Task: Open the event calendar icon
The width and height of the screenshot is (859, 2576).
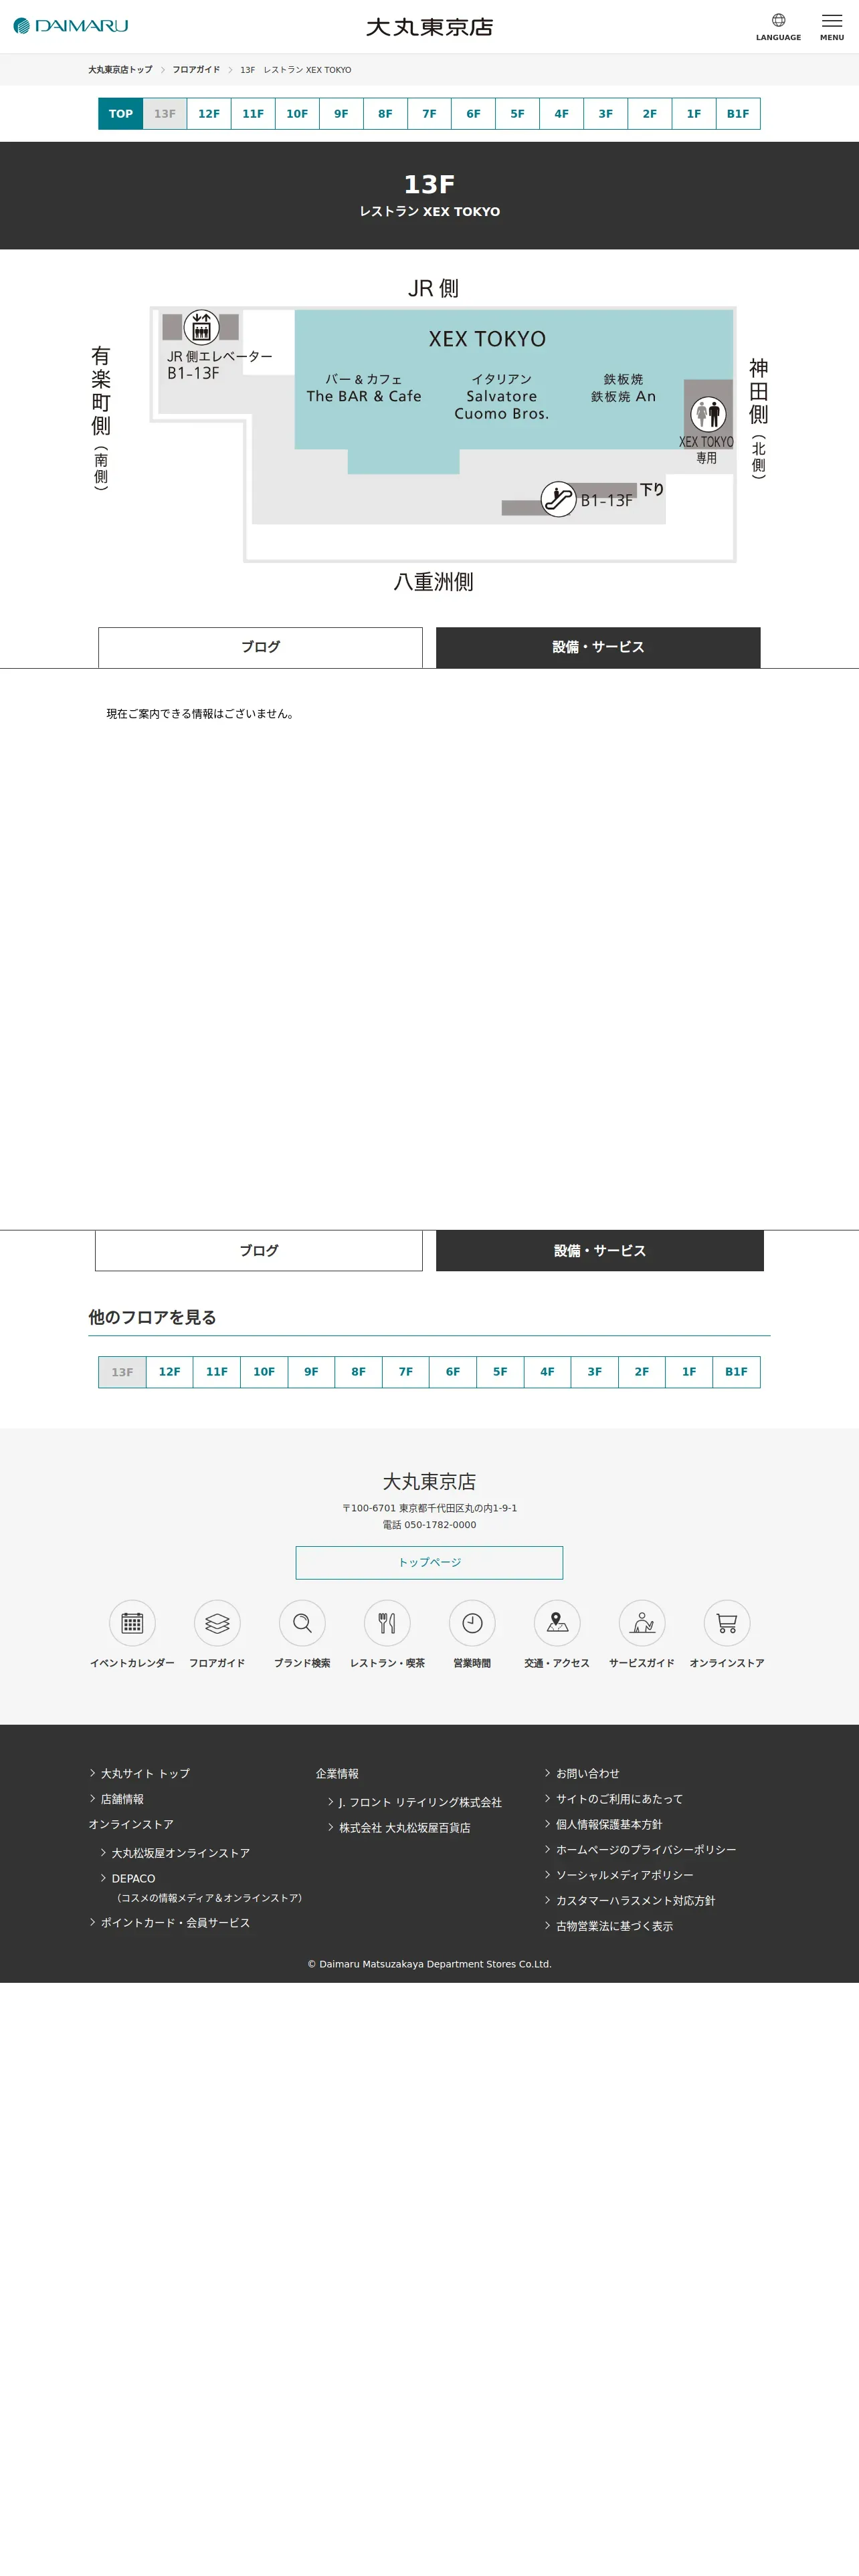Action: (x=132, y=1623)
